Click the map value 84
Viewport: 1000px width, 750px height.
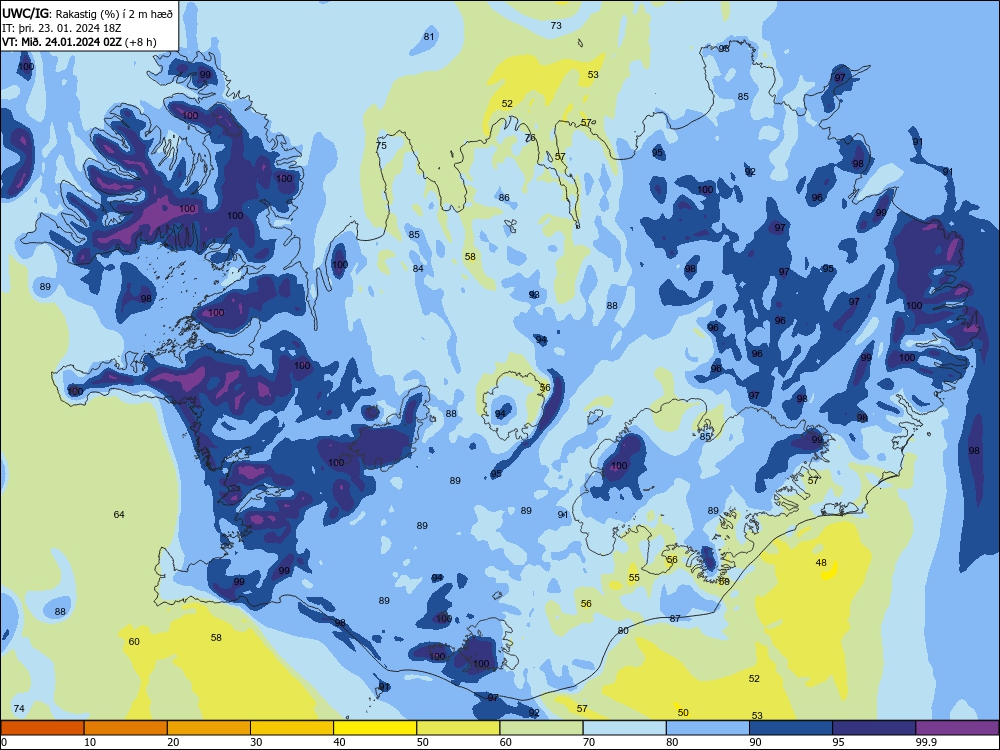coord(418,268)
